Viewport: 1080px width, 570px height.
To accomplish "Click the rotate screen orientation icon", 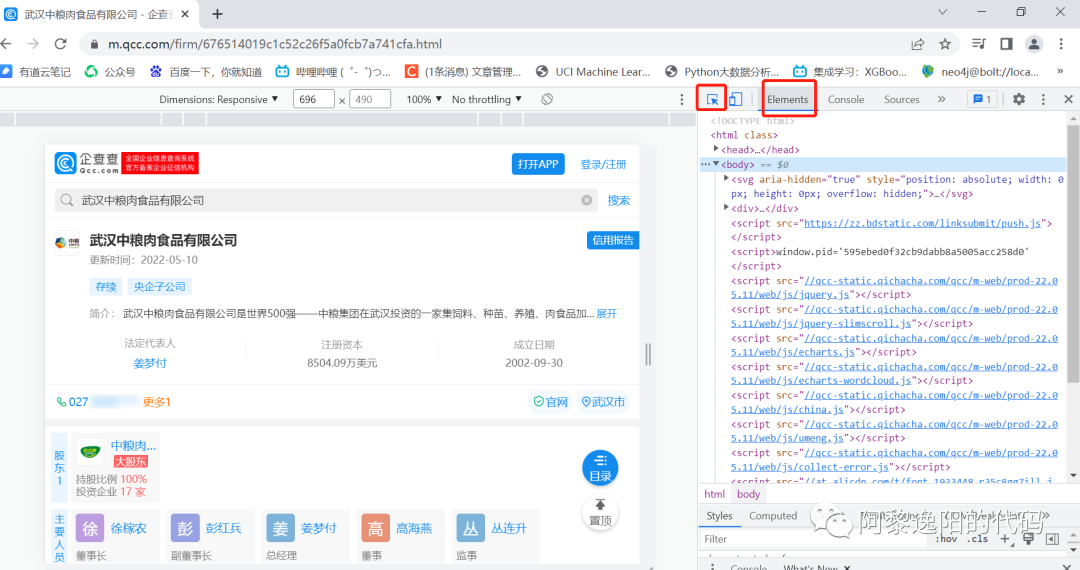I will (547, 99).
